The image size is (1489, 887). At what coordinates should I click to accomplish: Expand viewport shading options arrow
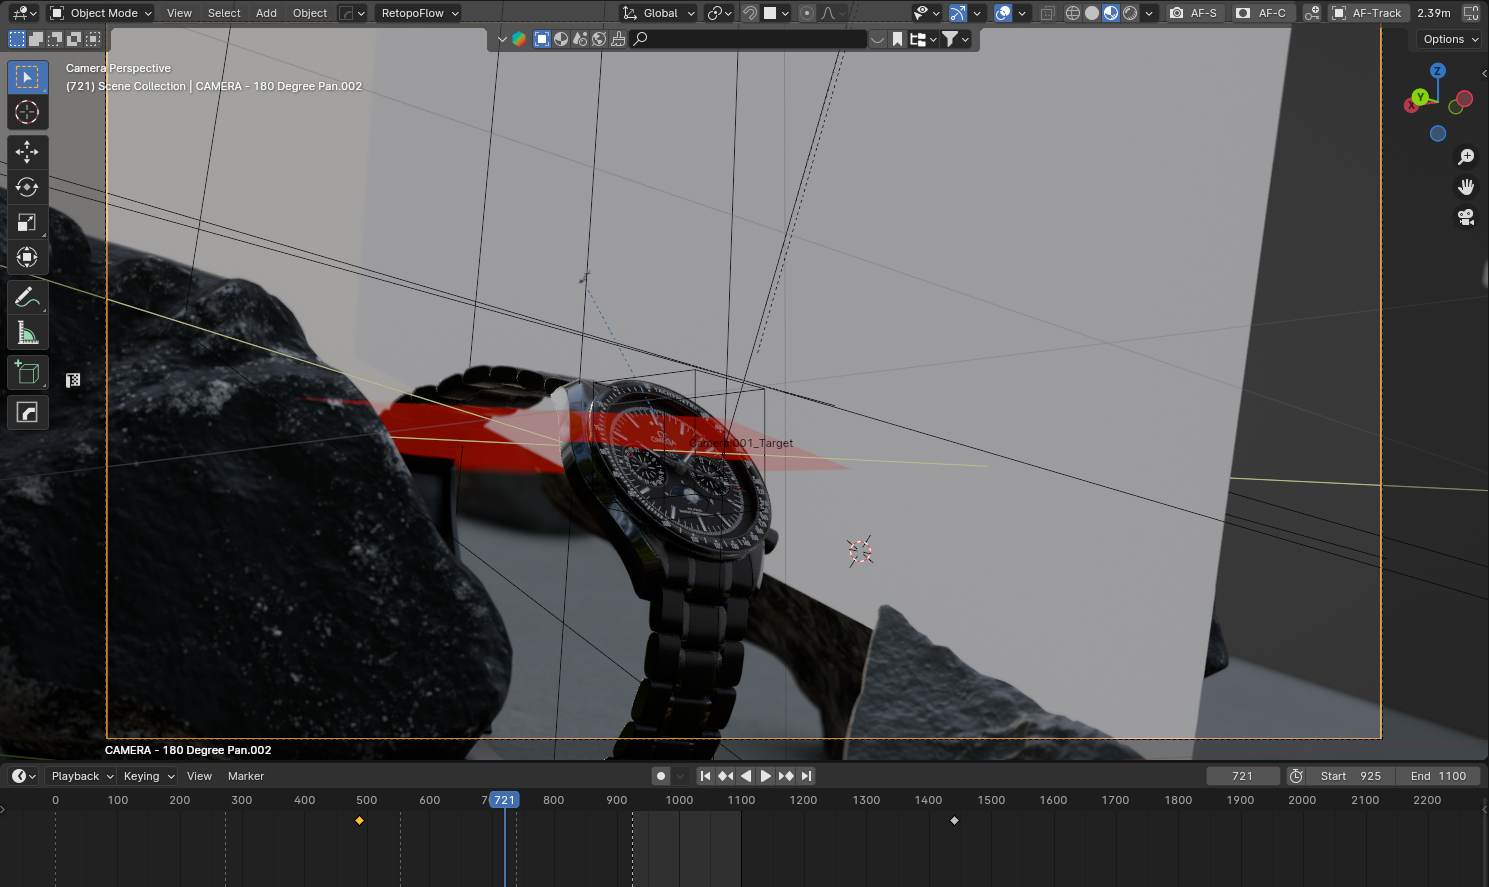pos(1149,13)
